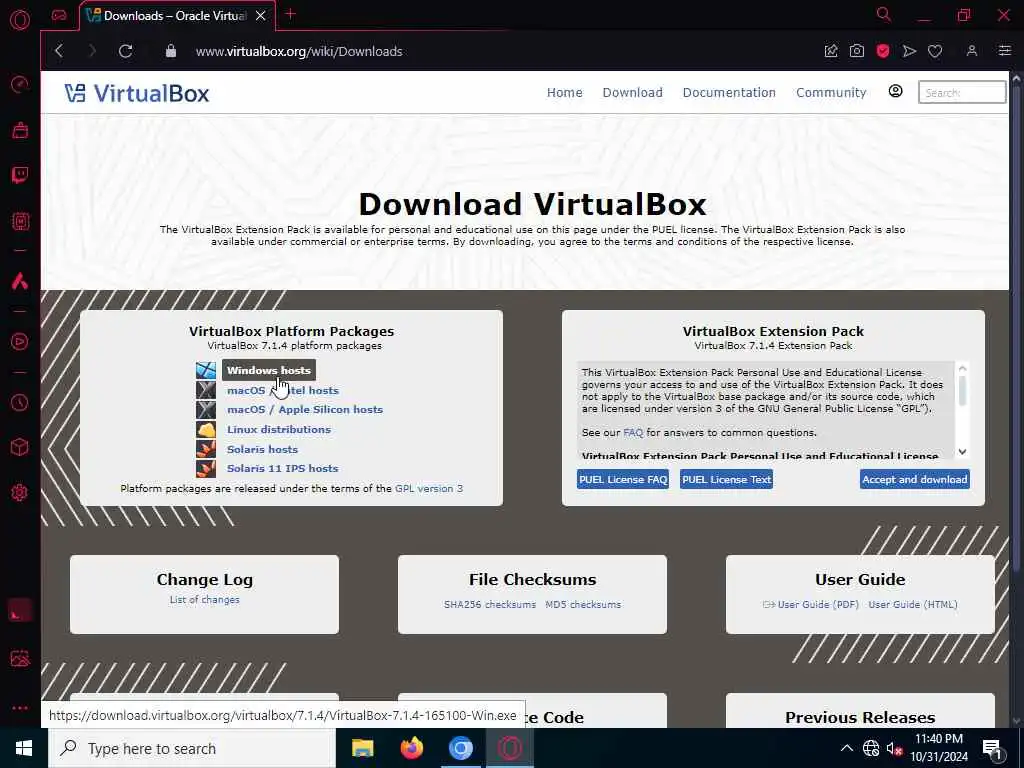Image resolution: width=1024 pixels, height=768 pixels.
Task: Click the VirtualBox logo
Action: [x=136, y=93]
